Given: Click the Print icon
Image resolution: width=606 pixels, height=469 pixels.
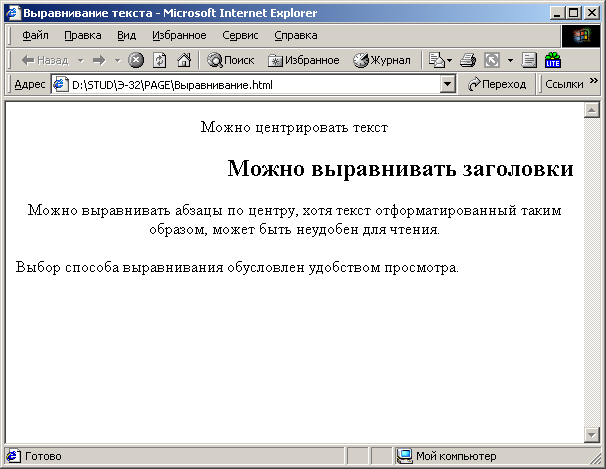Looking at the screenshot, I should click(x=468, y=60).
